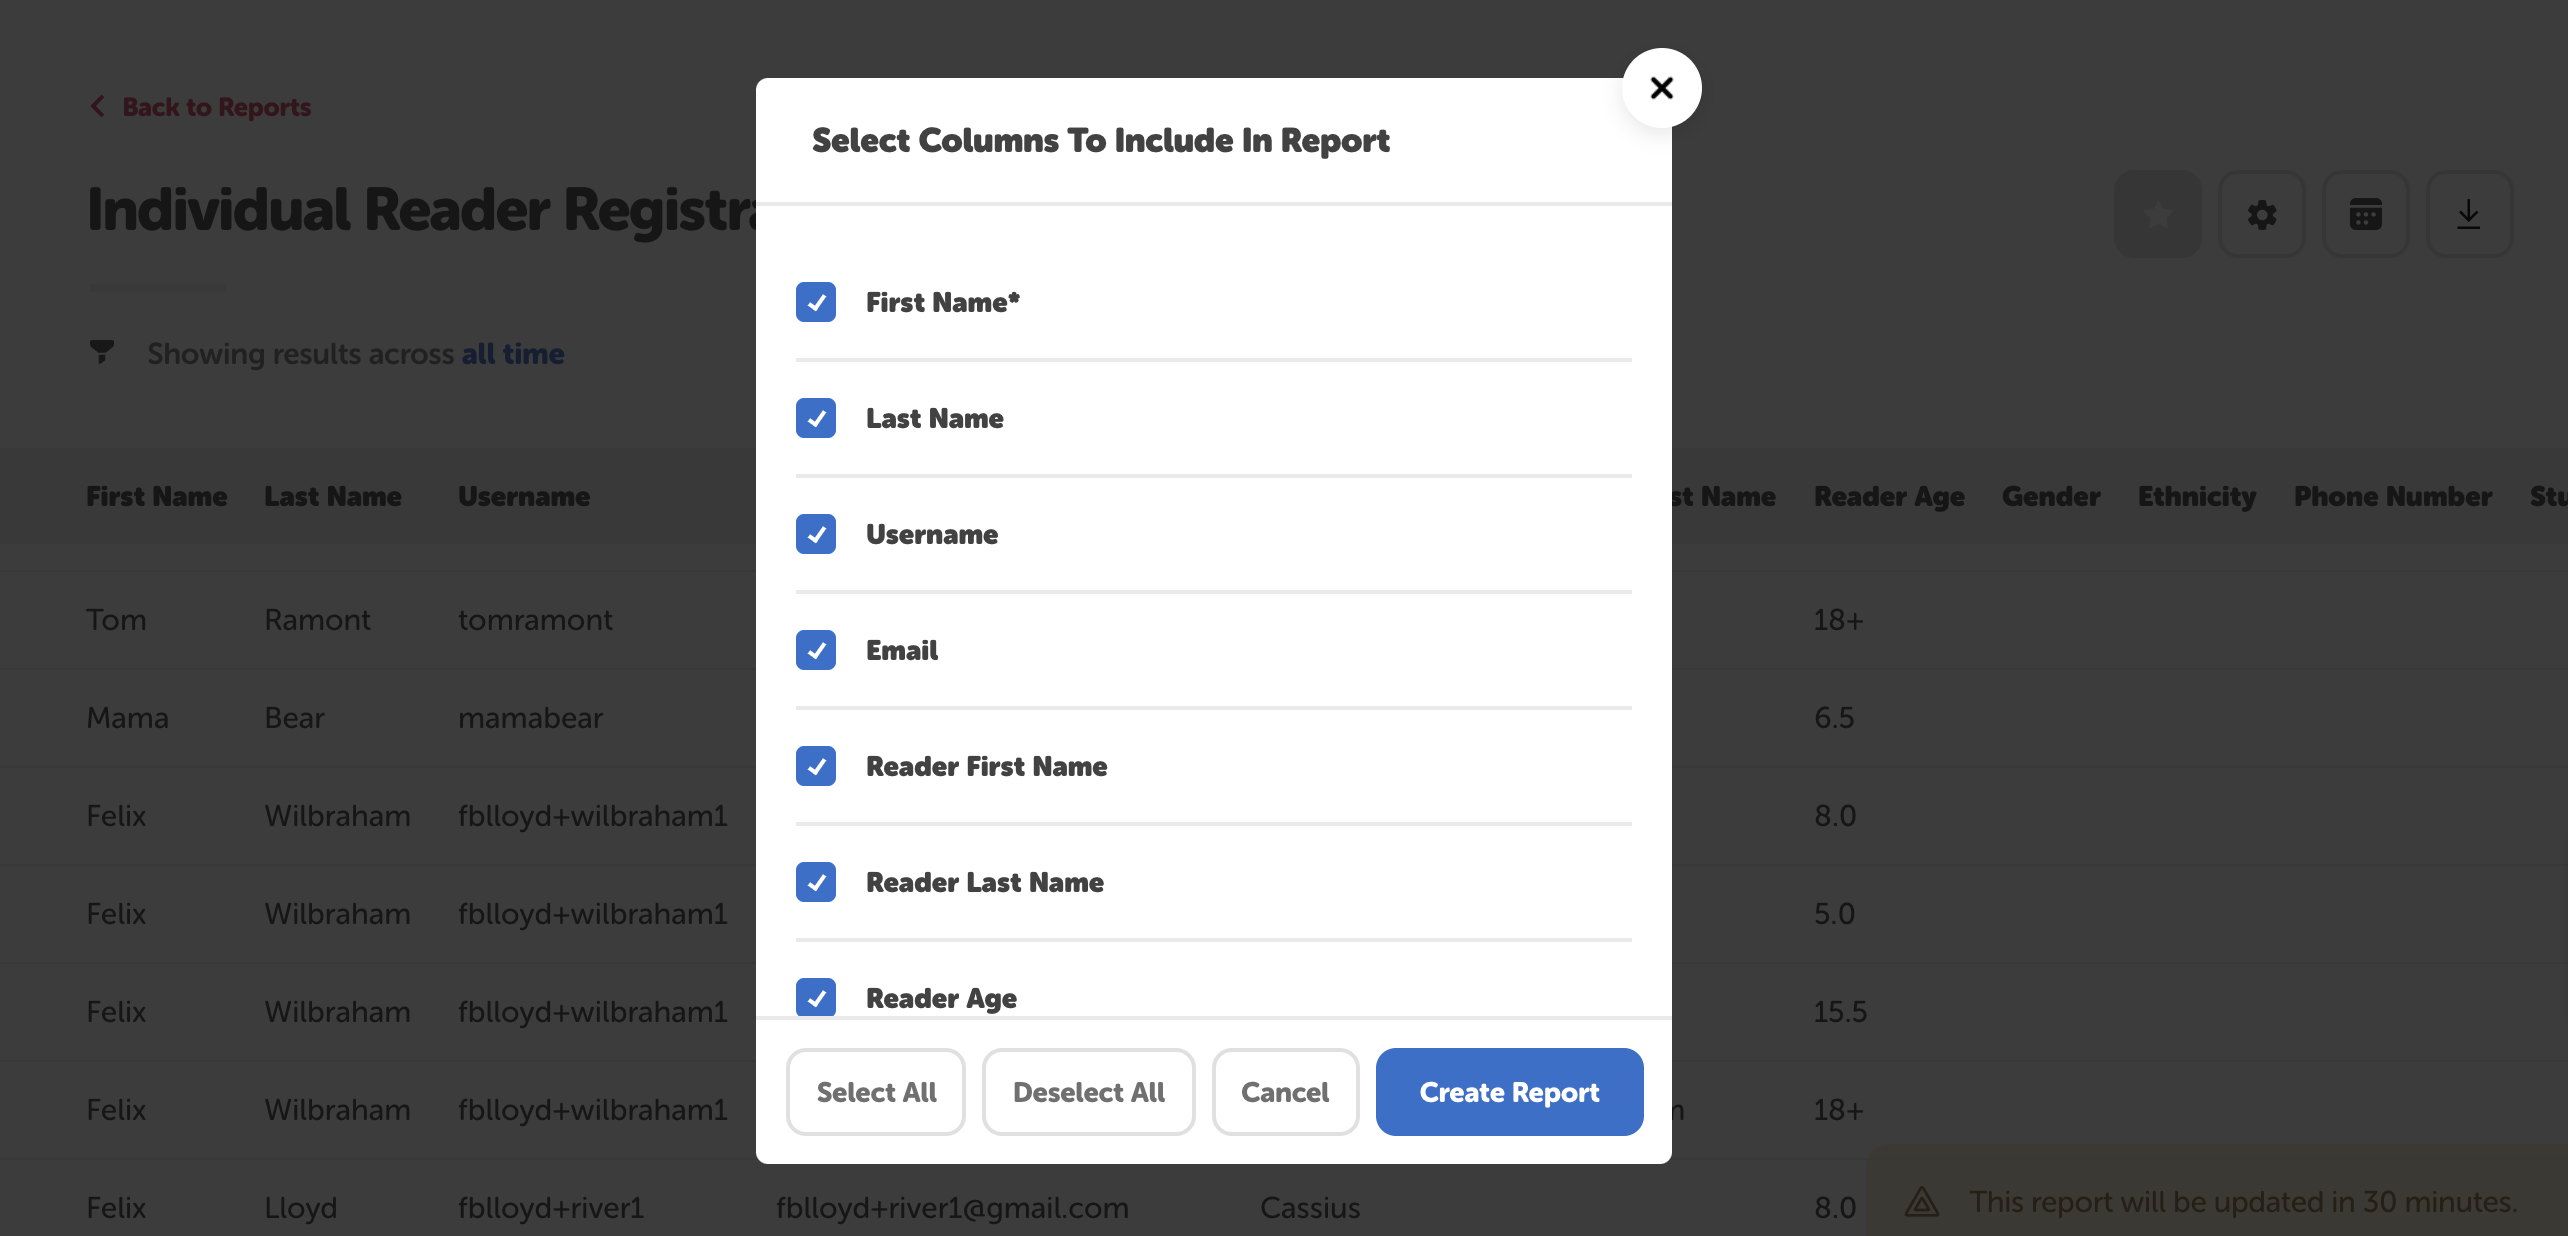Choose Deselect All to clear selections
The width and height of the screenshot is (2568, 1236).
[1088, 1091]
